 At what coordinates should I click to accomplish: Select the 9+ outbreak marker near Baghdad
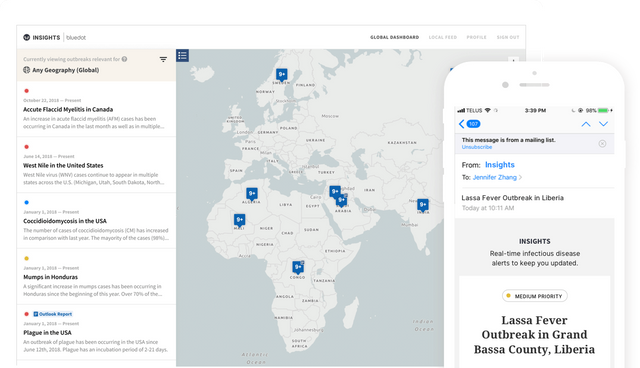(335, 191)
